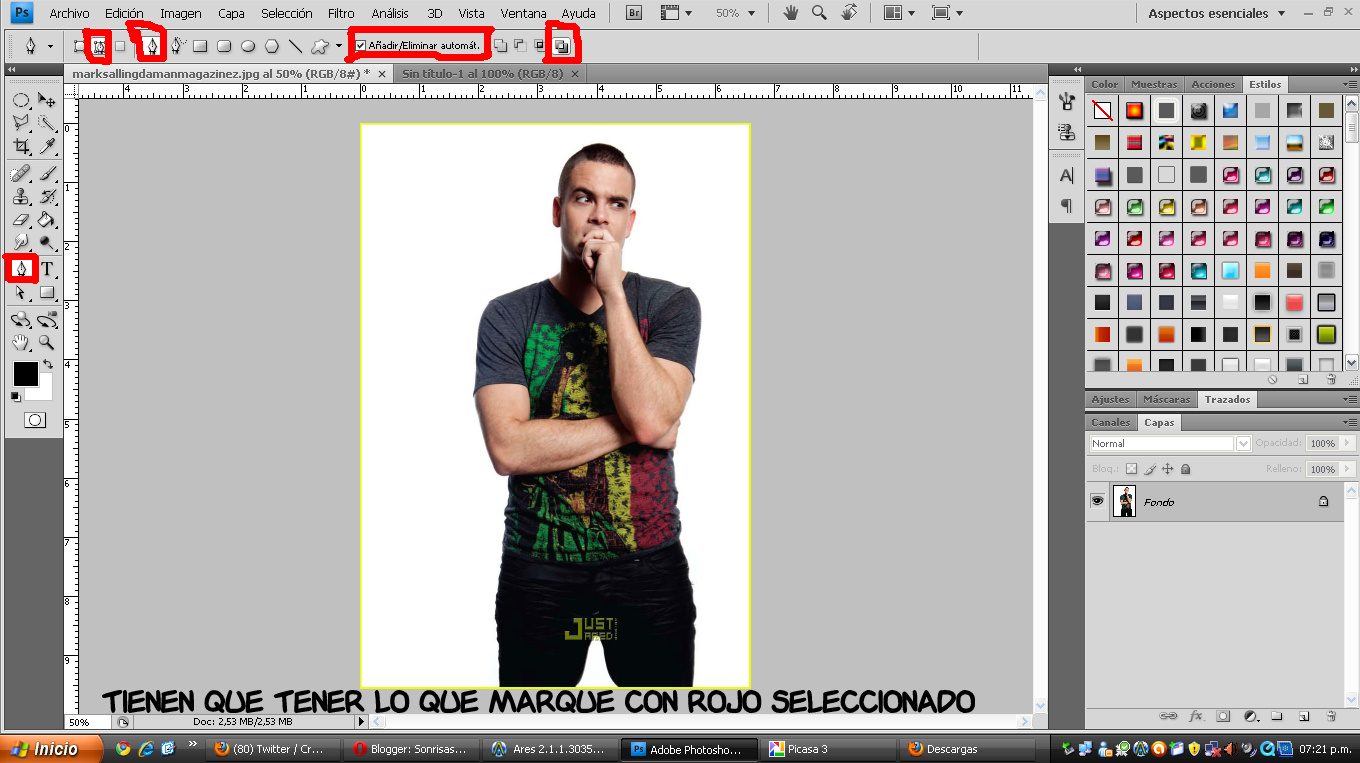Viewport: 1360px width, 763px height.
Task: Click the Windows Inicio start button
Action: click(52, 748)
